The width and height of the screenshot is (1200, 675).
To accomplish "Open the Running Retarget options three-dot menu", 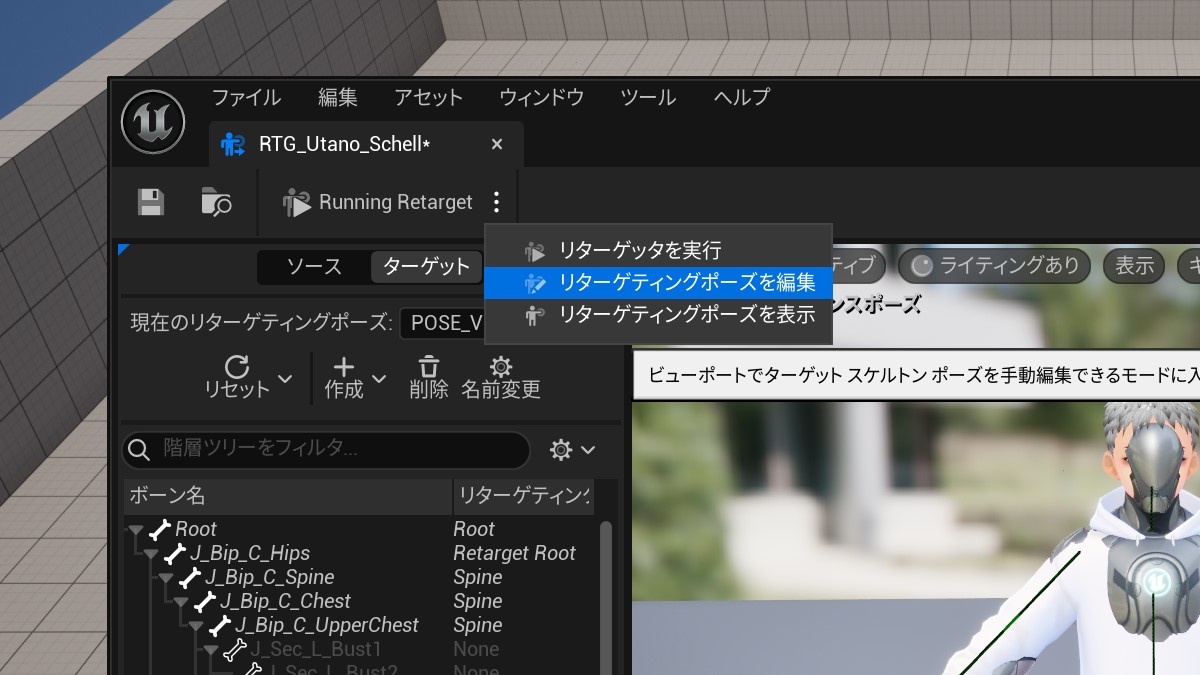I will coord(497,202).
